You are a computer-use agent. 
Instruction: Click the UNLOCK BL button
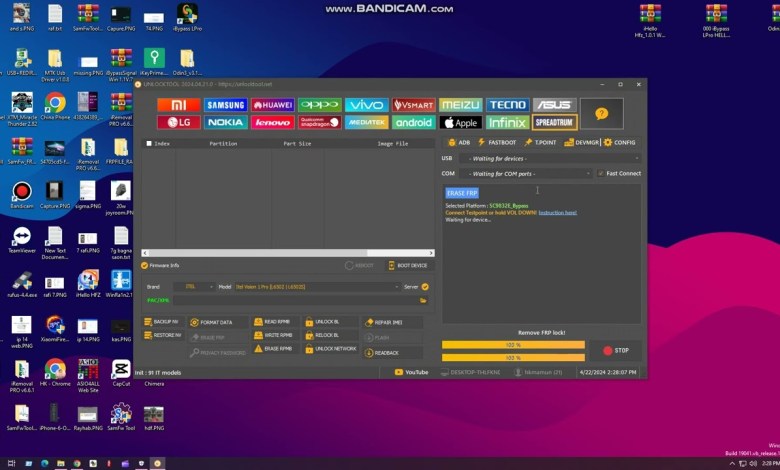tap(329, 322)
